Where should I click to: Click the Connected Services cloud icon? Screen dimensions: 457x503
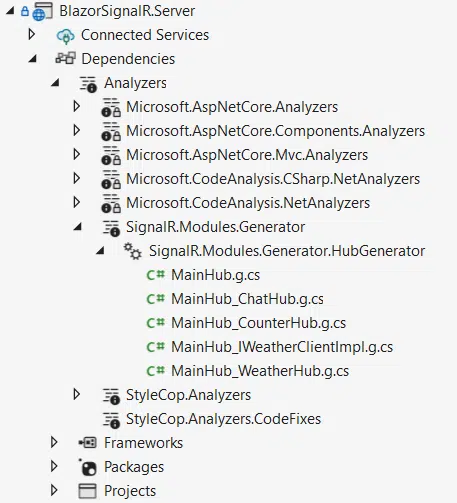coord(66,35)
